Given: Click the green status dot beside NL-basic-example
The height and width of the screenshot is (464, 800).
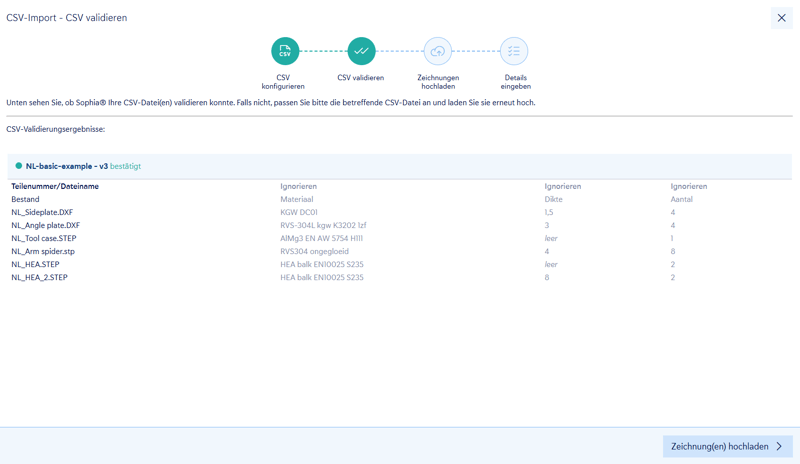Looking at the screenshot, I should click(19, 166).
